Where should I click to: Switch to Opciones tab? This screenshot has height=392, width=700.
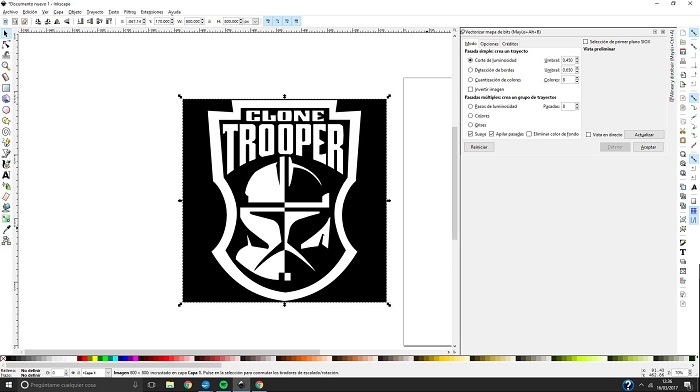coord(489,44)
